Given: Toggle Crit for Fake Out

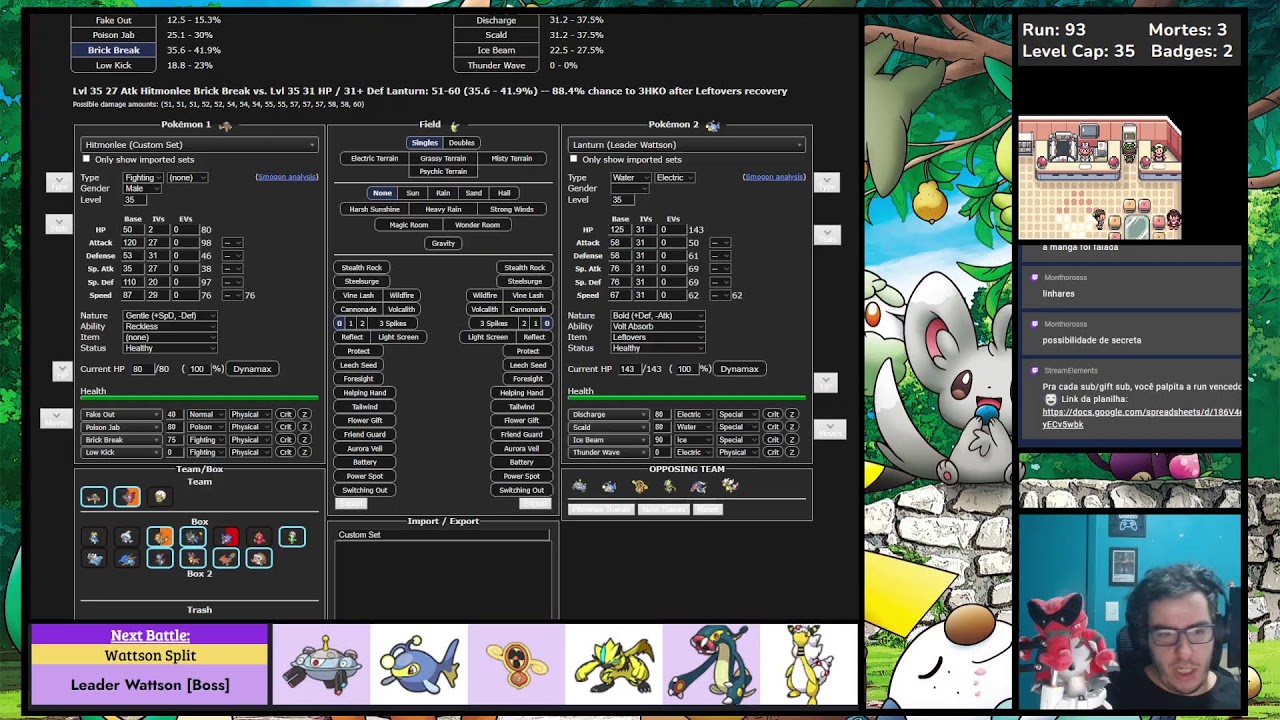Looking at the screenshot, I should click(x=286, y=415).
